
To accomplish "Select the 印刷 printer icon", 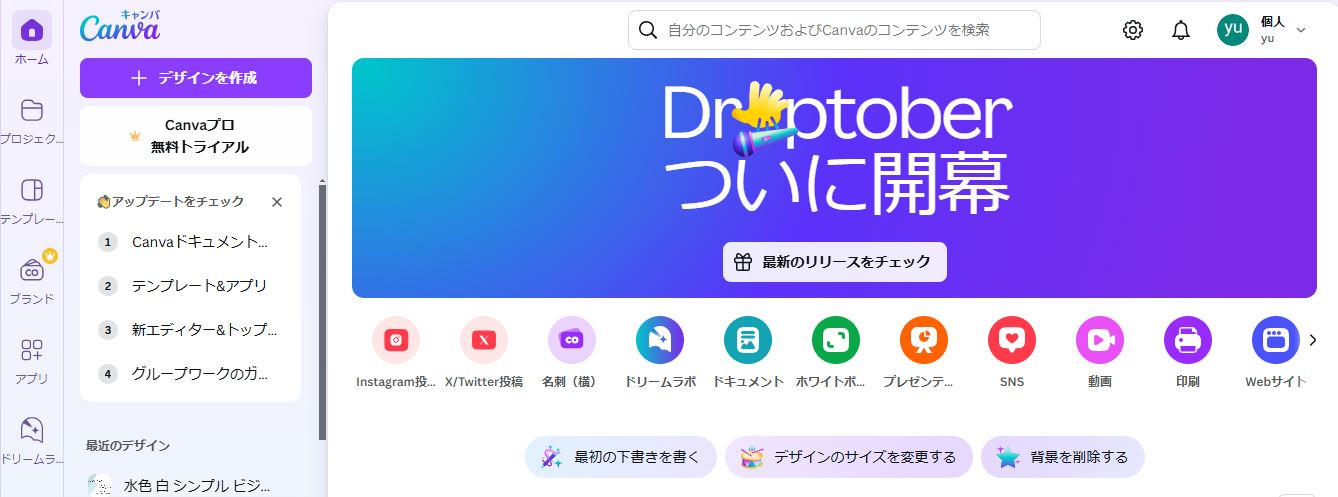I will 1188,340.
